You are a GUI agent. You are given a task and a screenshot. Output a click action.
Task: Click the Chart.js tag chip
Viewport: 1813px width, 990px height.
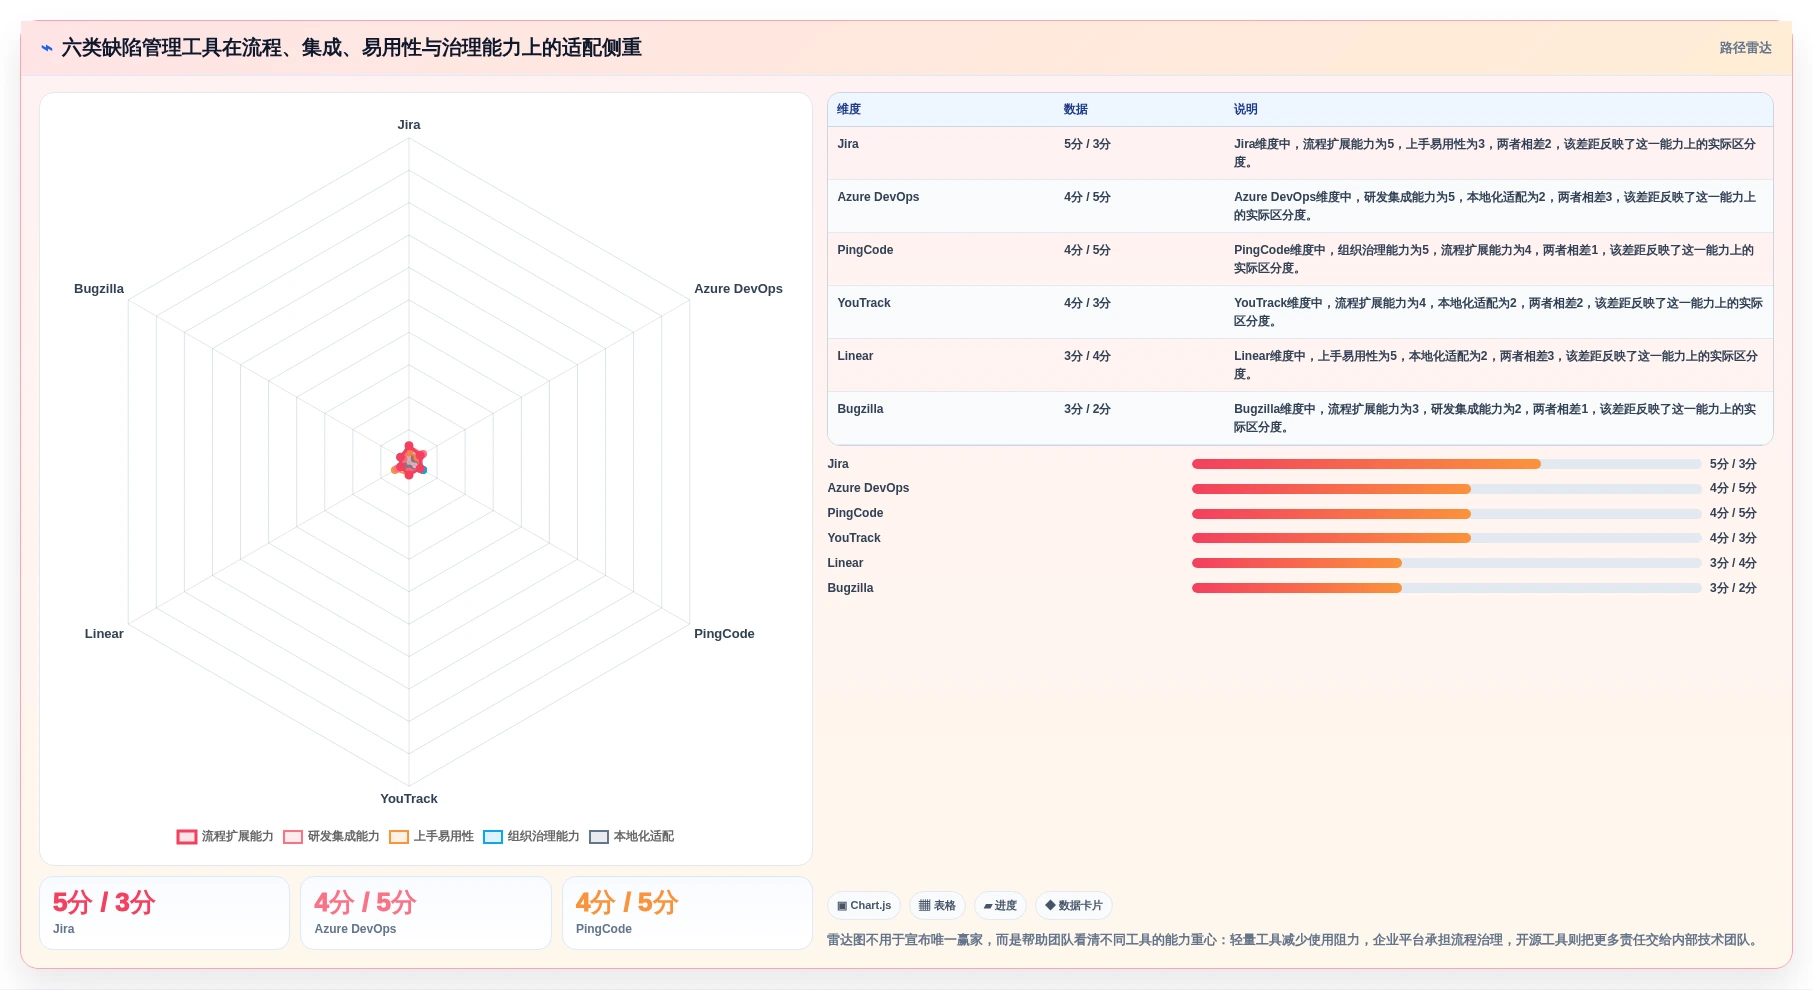click(864, 906)
